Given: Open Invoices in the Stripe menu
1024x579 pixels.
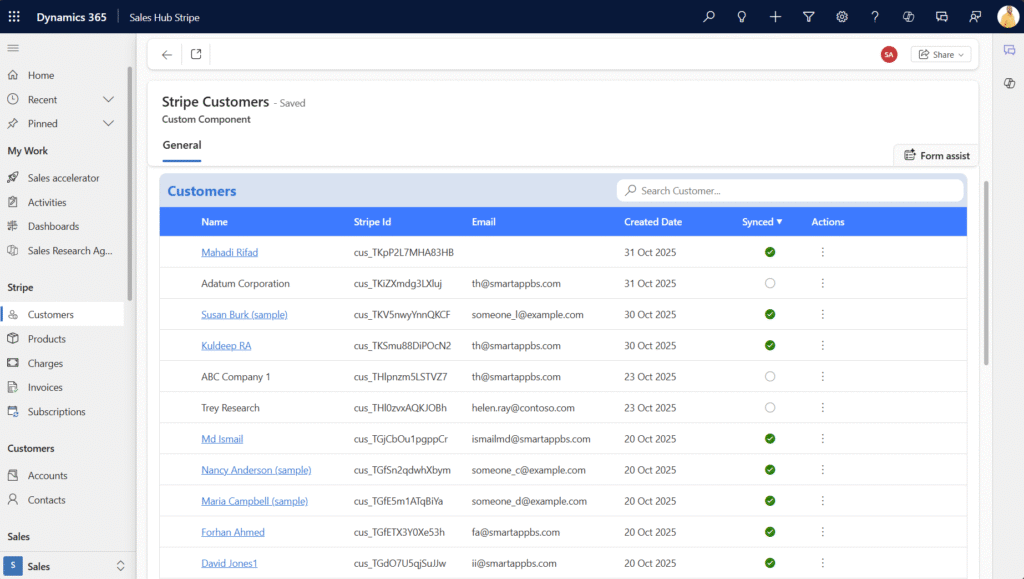Looking at the screenshot, I should click(x=45, y=388).
